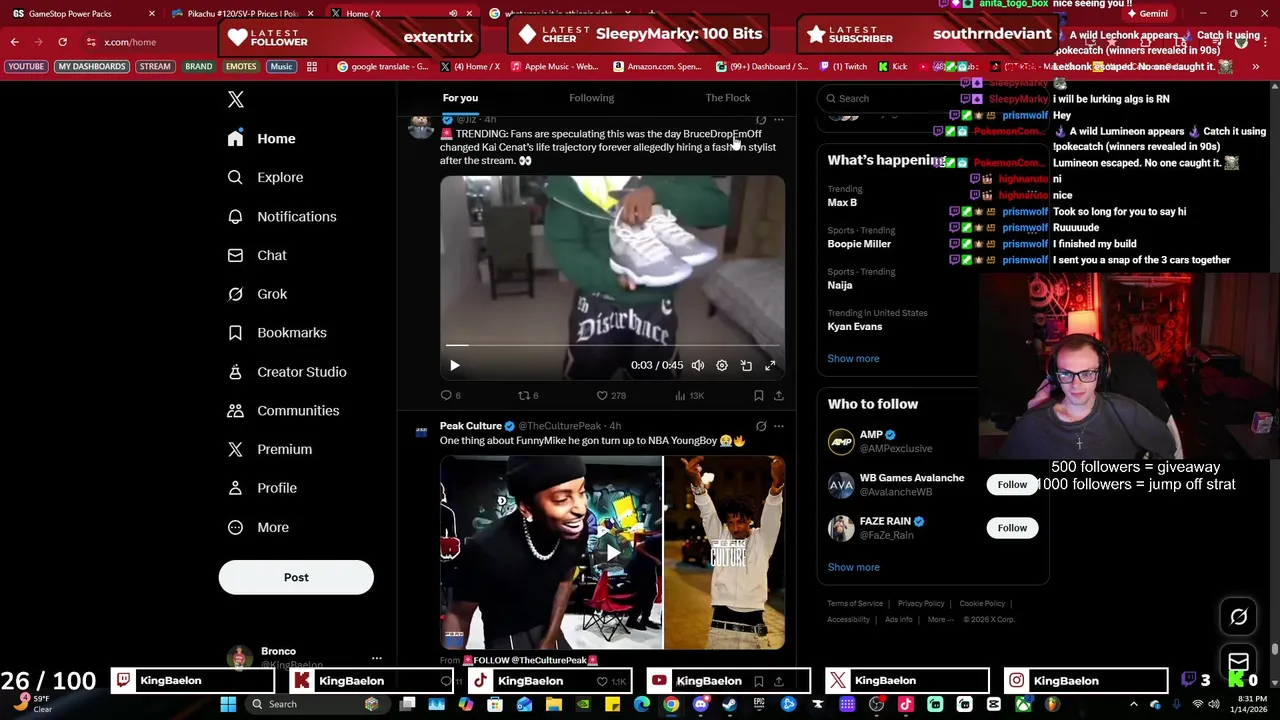This screenshot has width=1280, height=720.
Task: Go back in browser
Action: 14,42
